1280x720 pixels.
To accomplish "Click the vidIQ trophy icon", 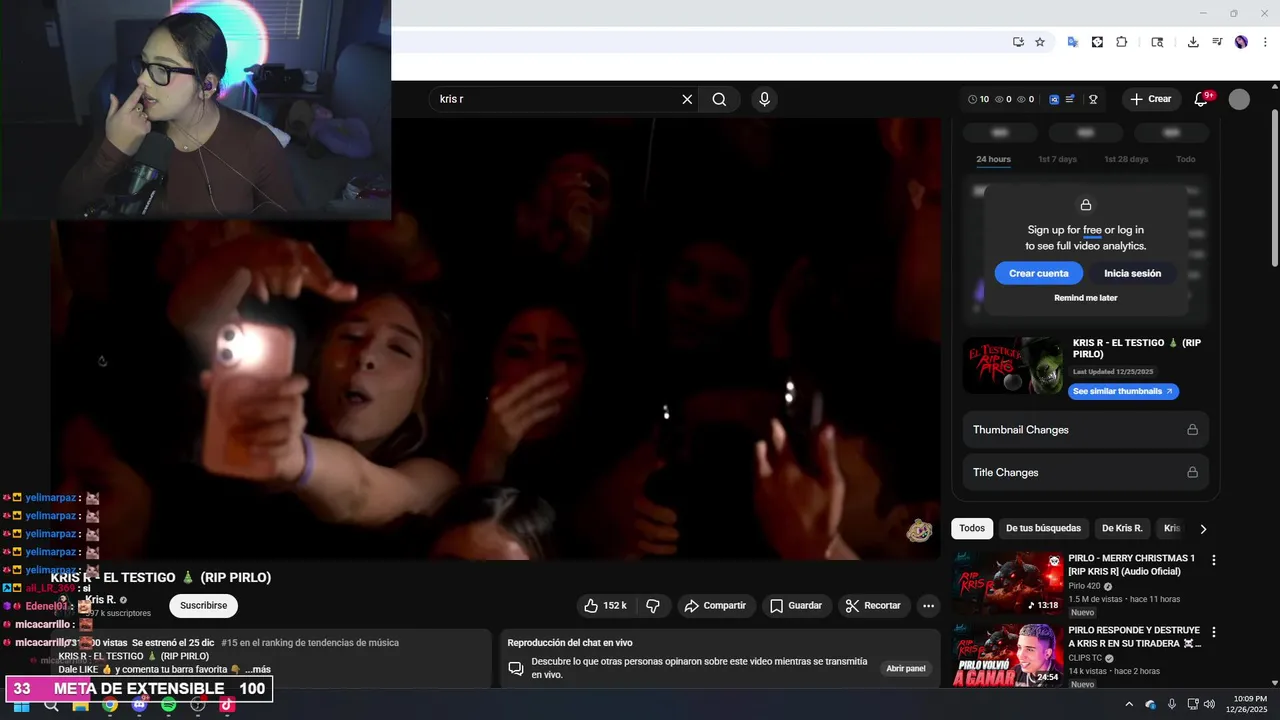I will point(1093,99).
